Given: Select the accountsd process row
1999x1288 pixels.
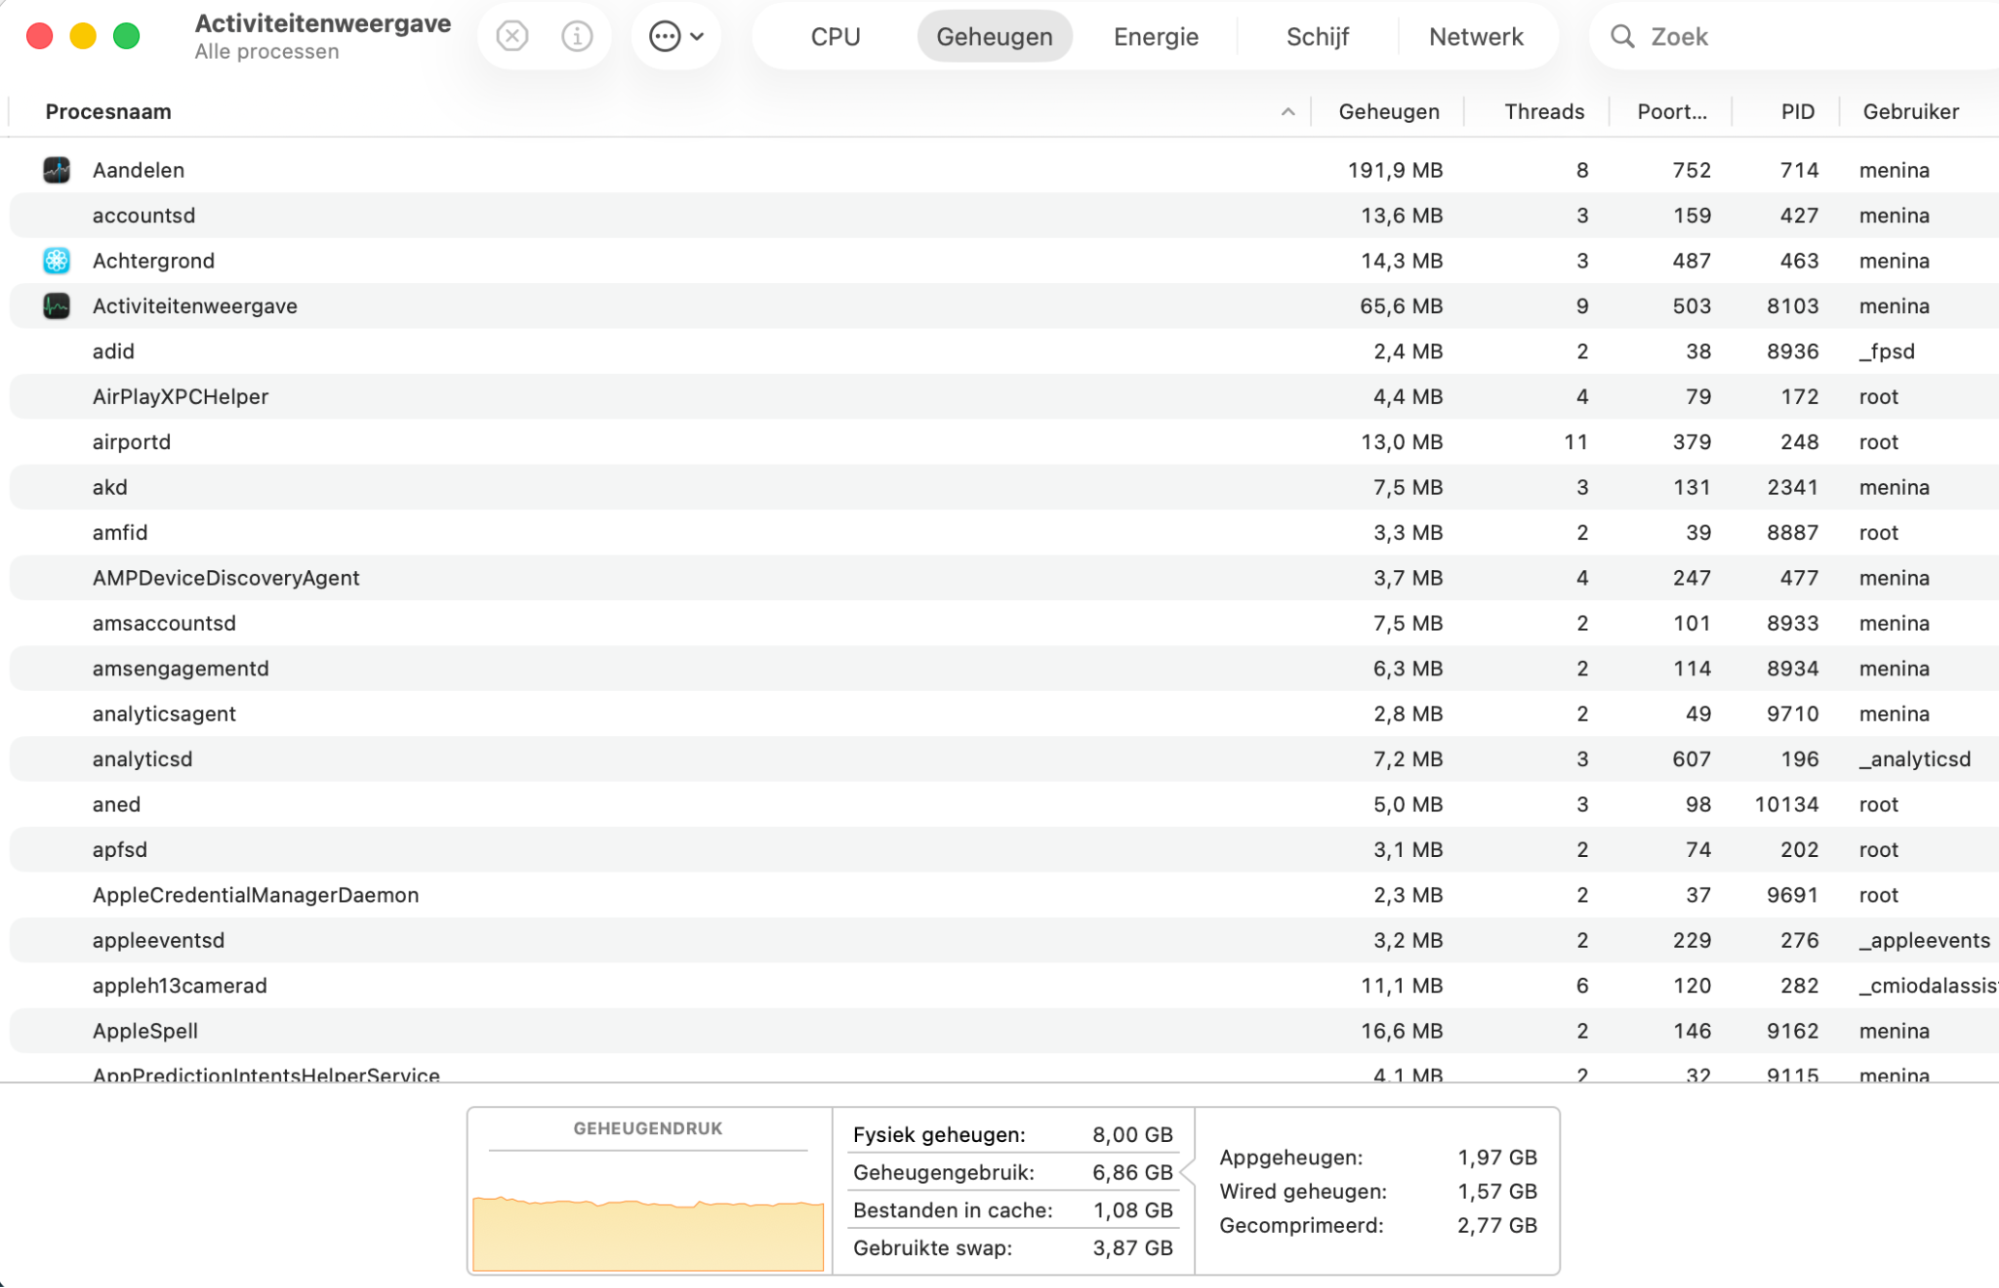Looking at the screenshot, I should coord(1004,216).
